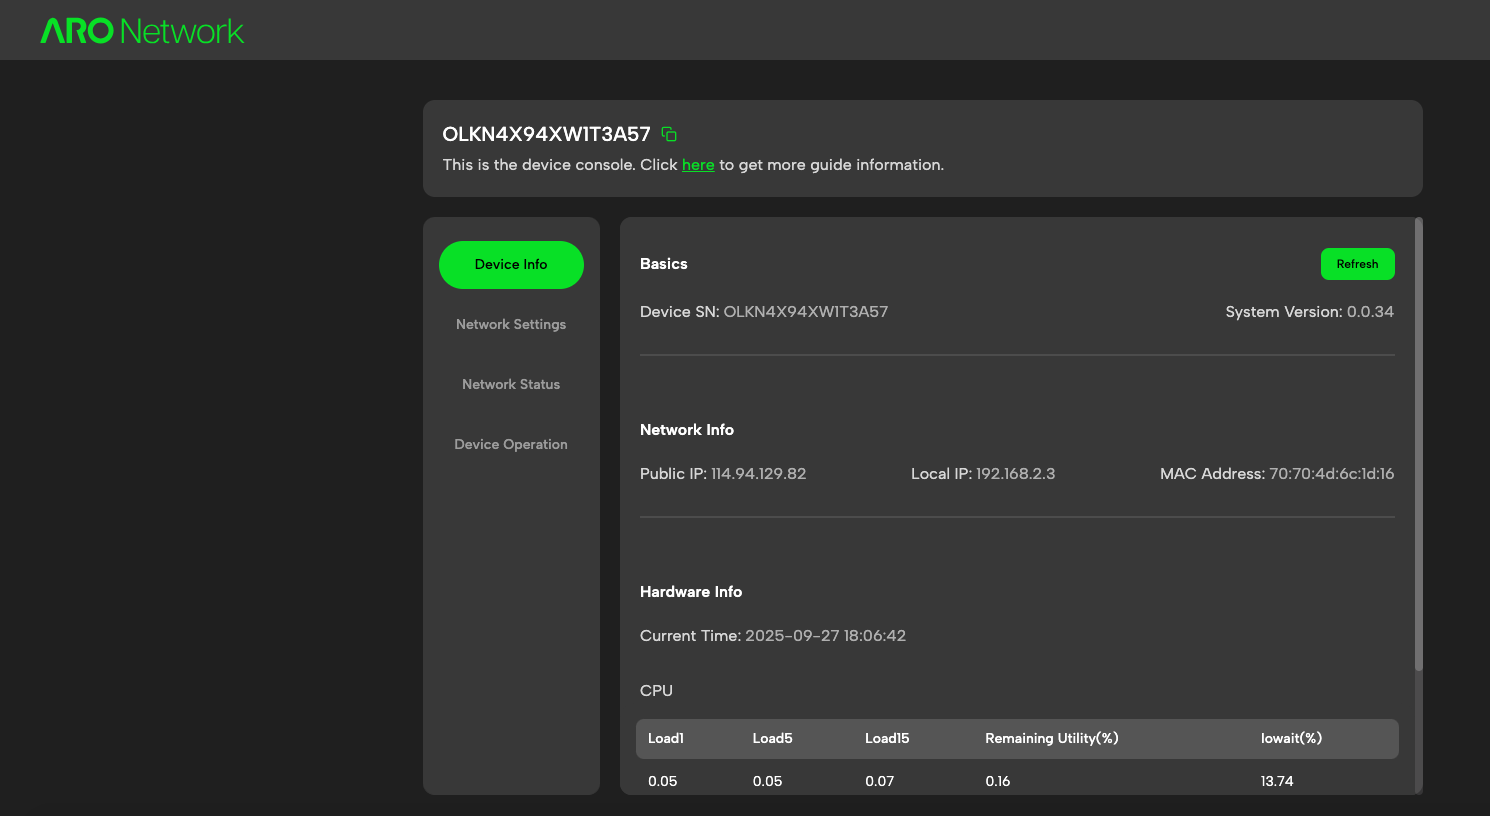Open the Device Operation panel
The width and height of the screenshot is (1490, 816).
[x=511, y=444]
